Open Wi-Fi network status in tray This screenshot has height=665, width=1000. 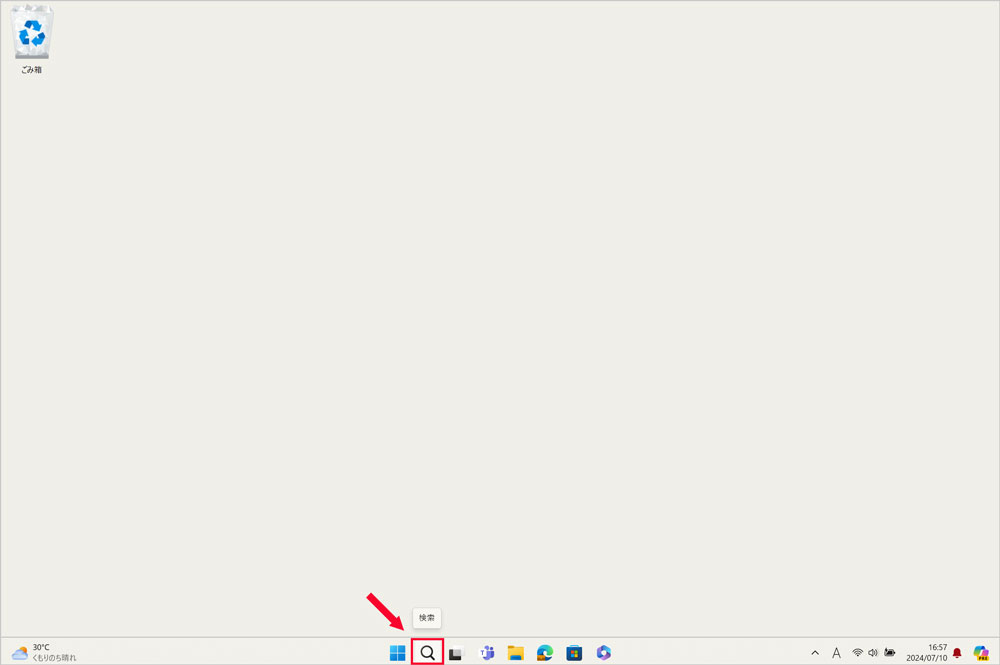[857, 653]
